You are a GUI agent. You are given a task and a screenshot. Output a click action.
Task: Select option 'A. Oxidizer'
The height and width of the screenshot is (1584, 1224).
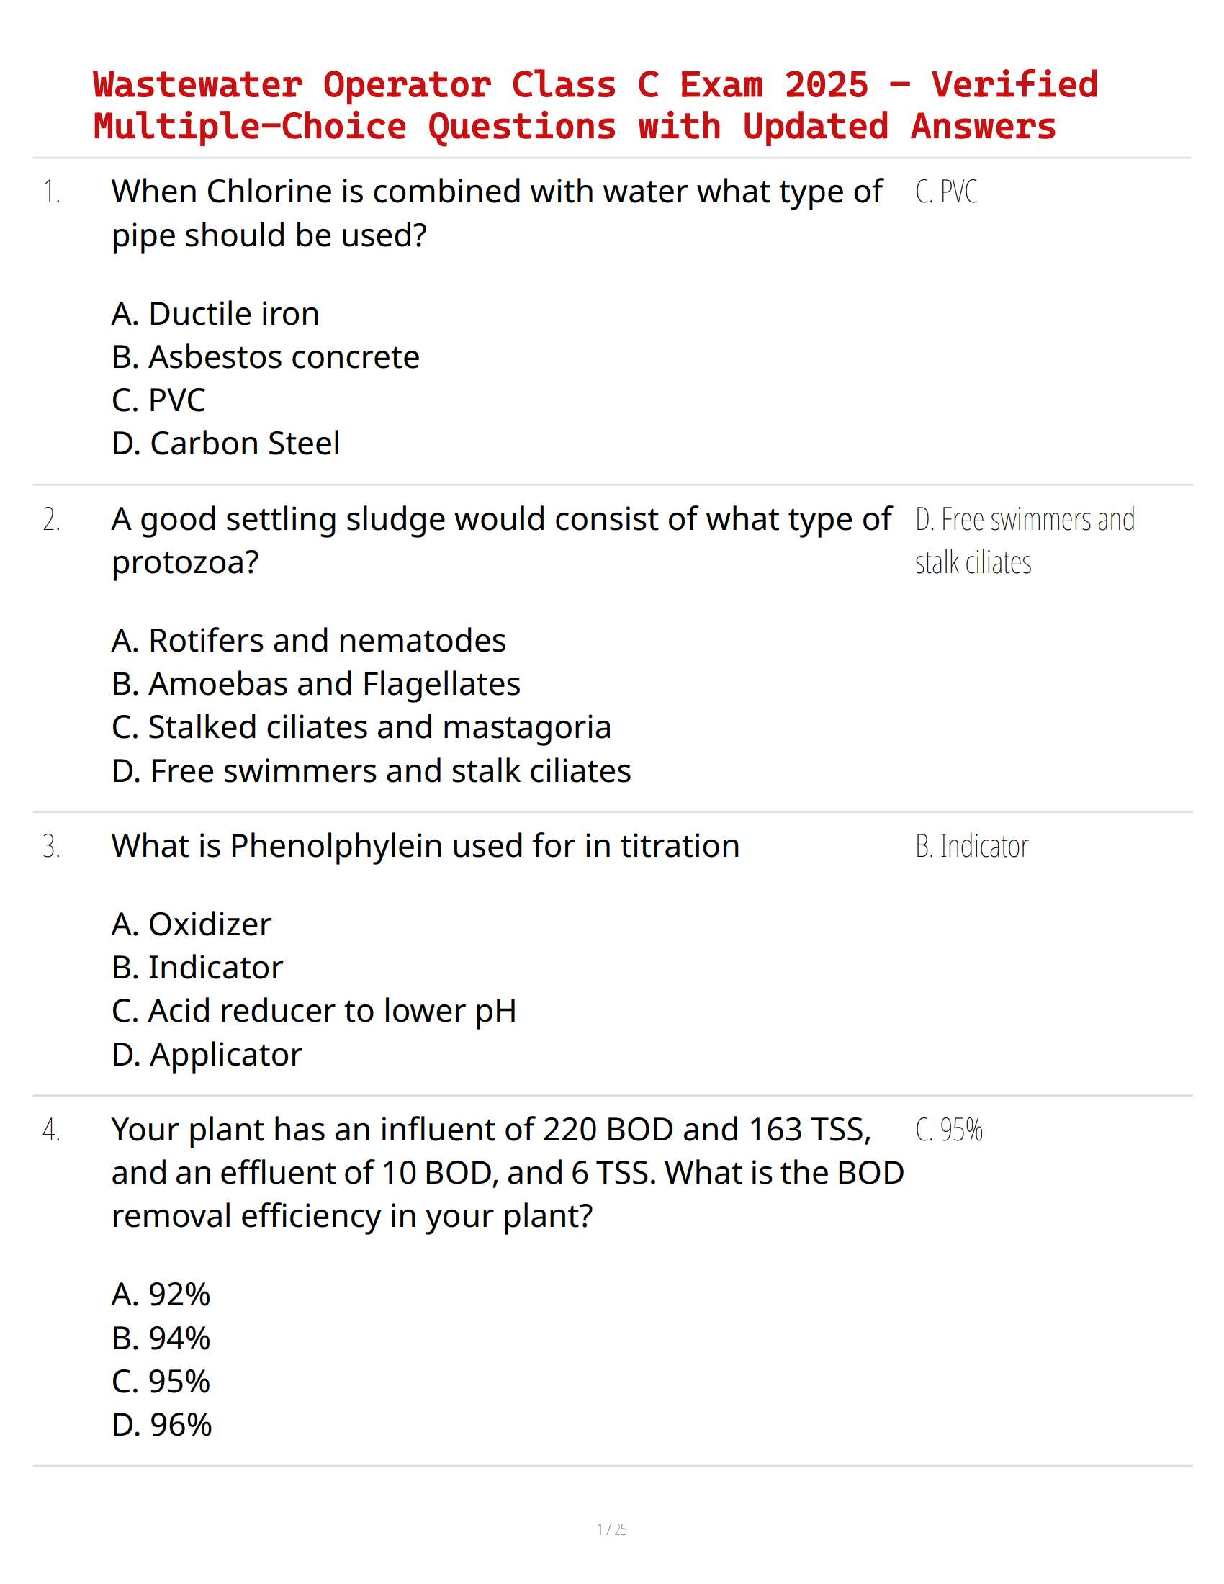click(191, 924)
